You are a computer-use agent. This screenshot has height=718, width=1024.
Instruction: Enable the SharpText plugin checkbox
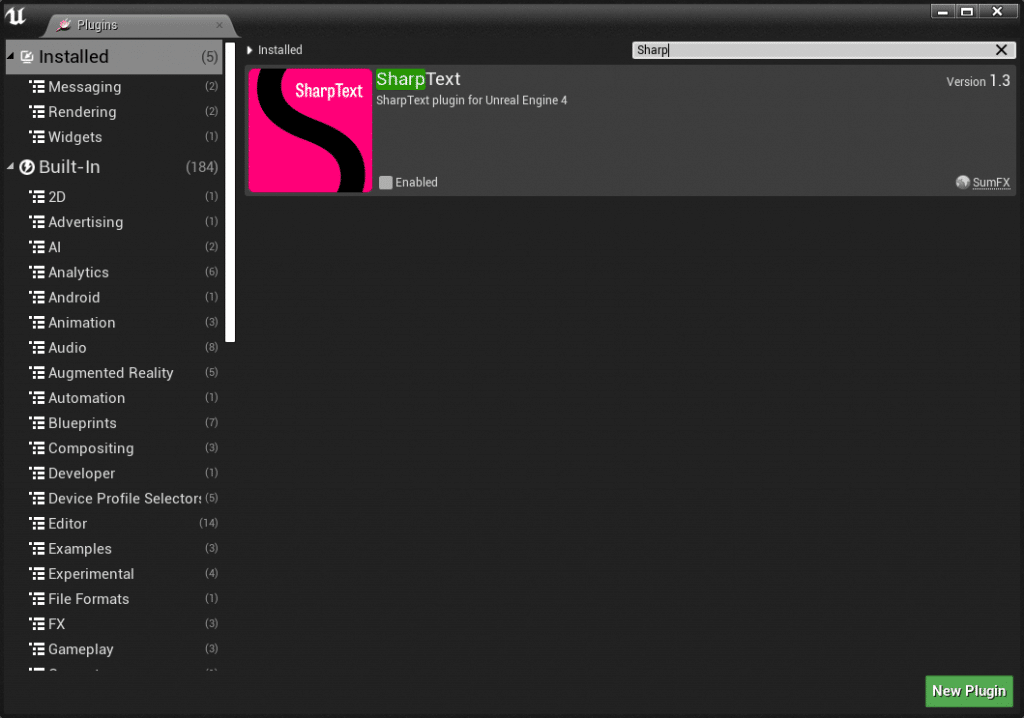[385, 182]
